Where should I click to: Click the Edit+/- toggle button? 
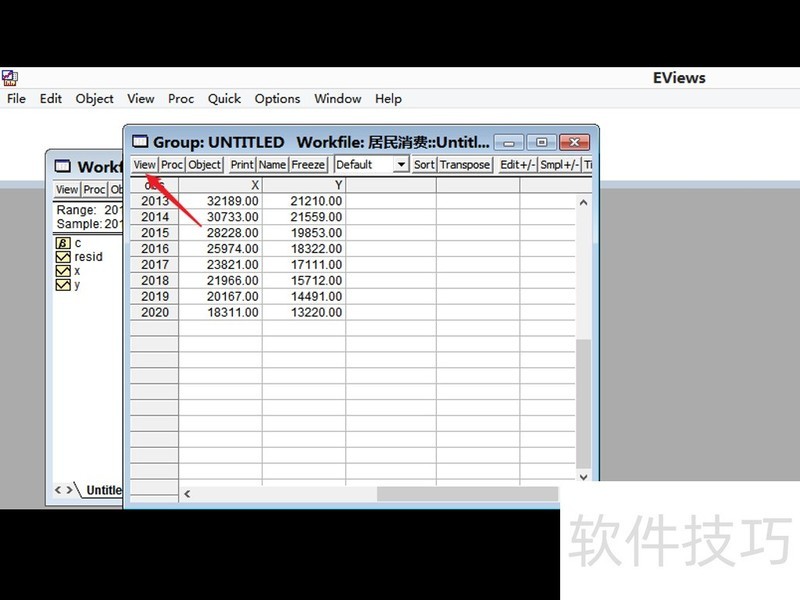(x=517, y=165)
